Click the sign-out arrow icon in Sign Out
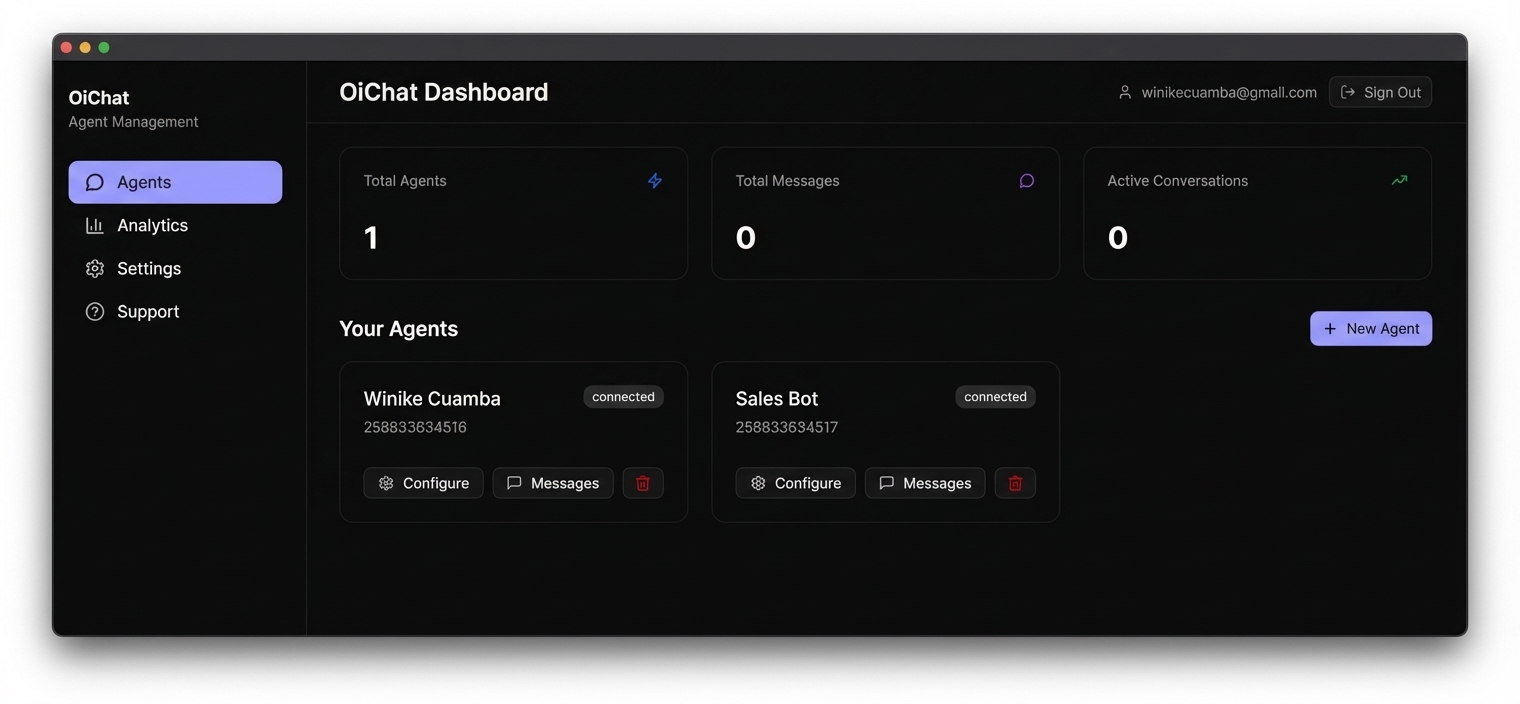 click(x=1348, y=91)
